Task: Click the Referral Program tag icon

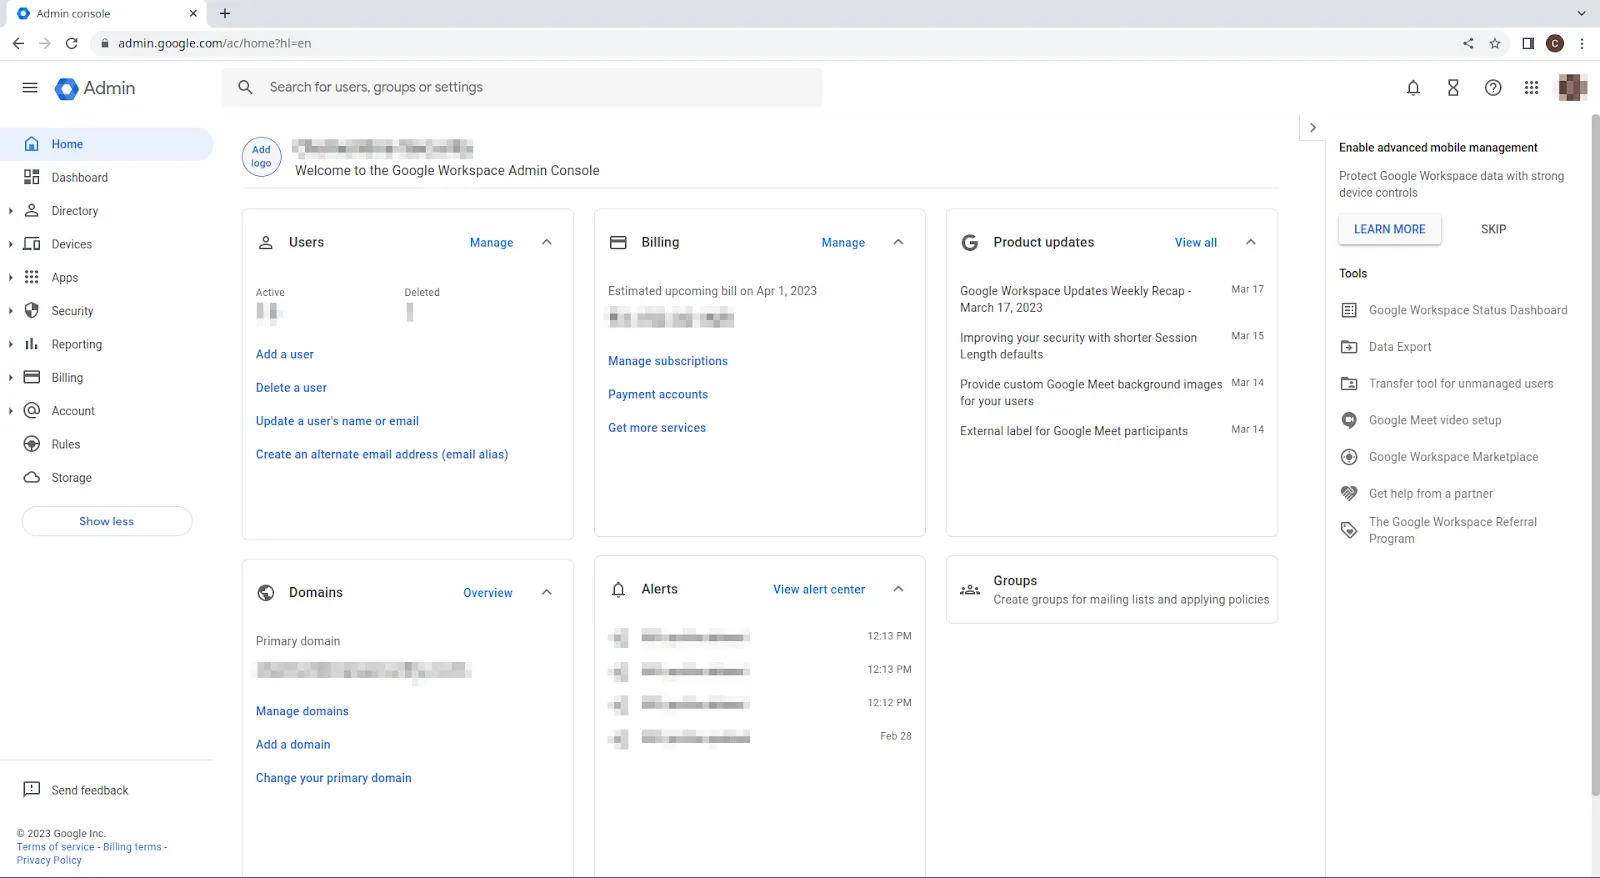Action: pos(1349,530)
